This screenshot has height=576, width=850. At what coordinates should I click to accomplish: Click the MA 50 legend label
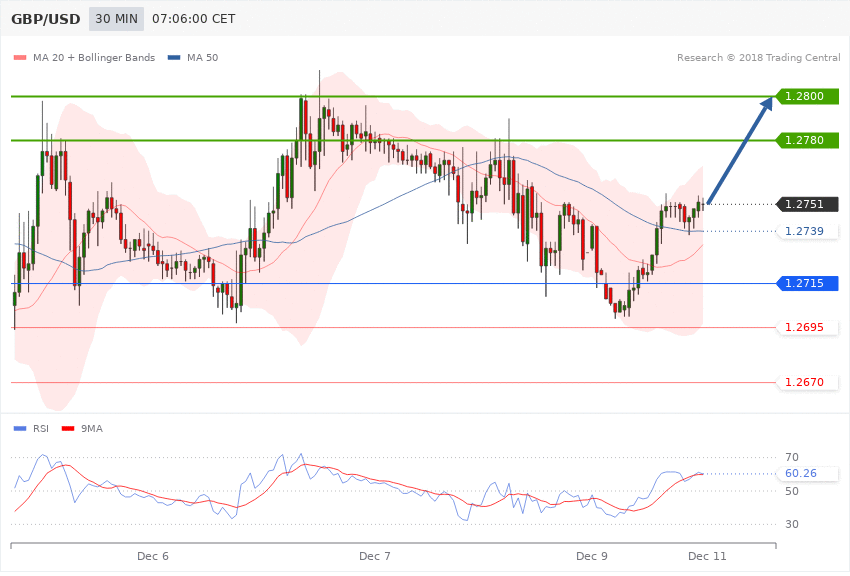[202, 57]
